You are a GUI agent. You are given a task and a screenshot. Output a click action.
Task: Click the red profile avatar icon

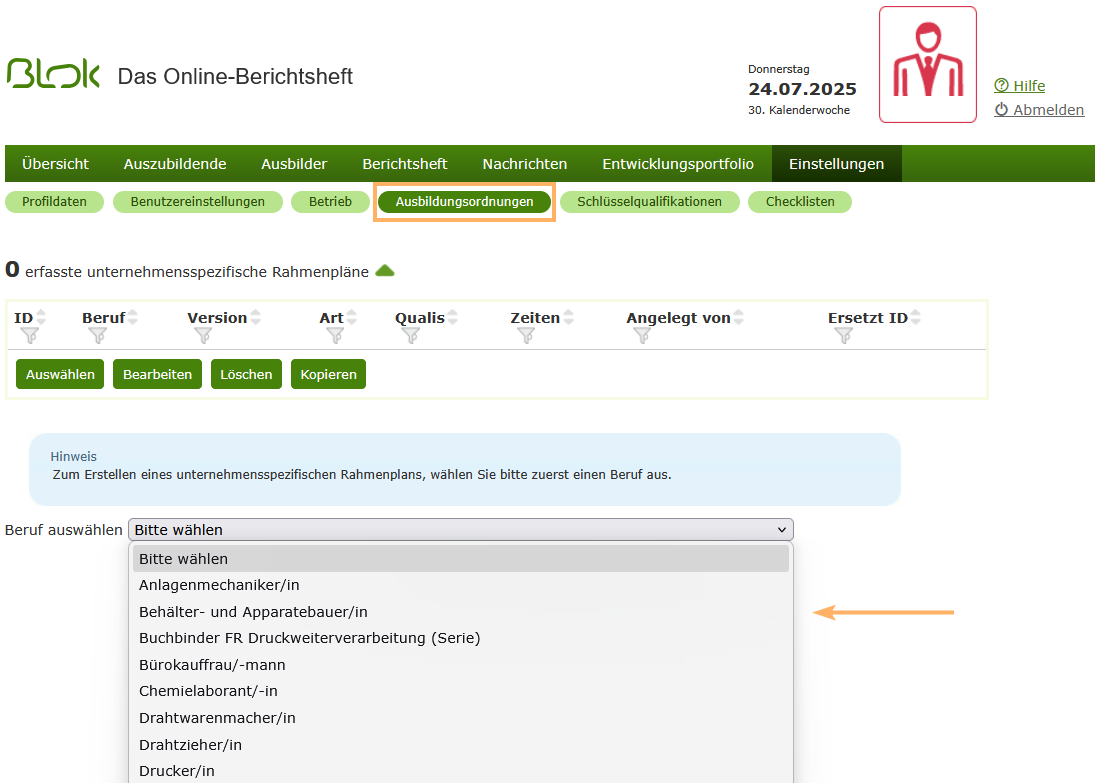927,64
